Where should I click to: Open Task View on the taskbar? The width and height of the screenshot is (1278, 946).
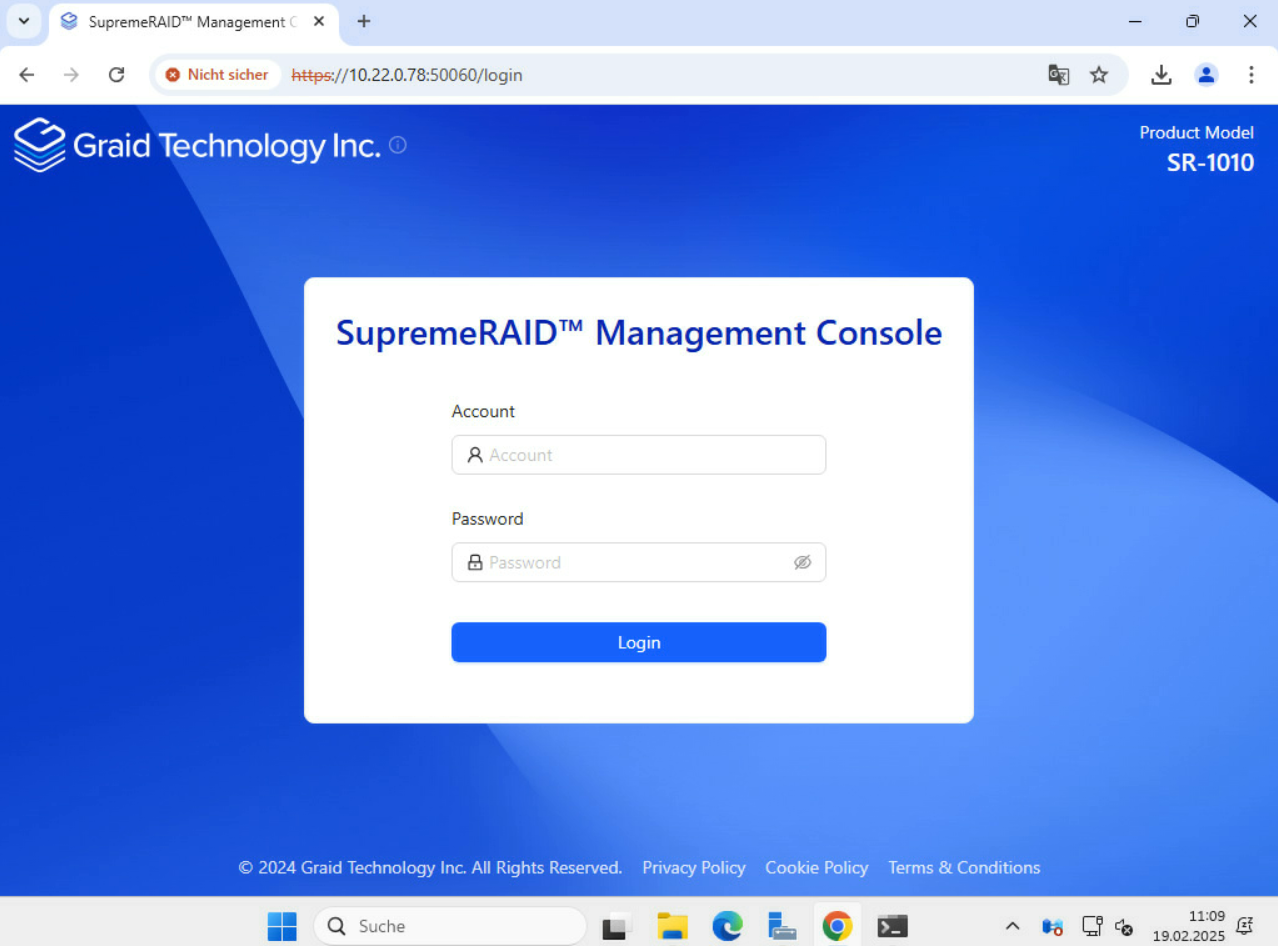(x=617, y=926)
